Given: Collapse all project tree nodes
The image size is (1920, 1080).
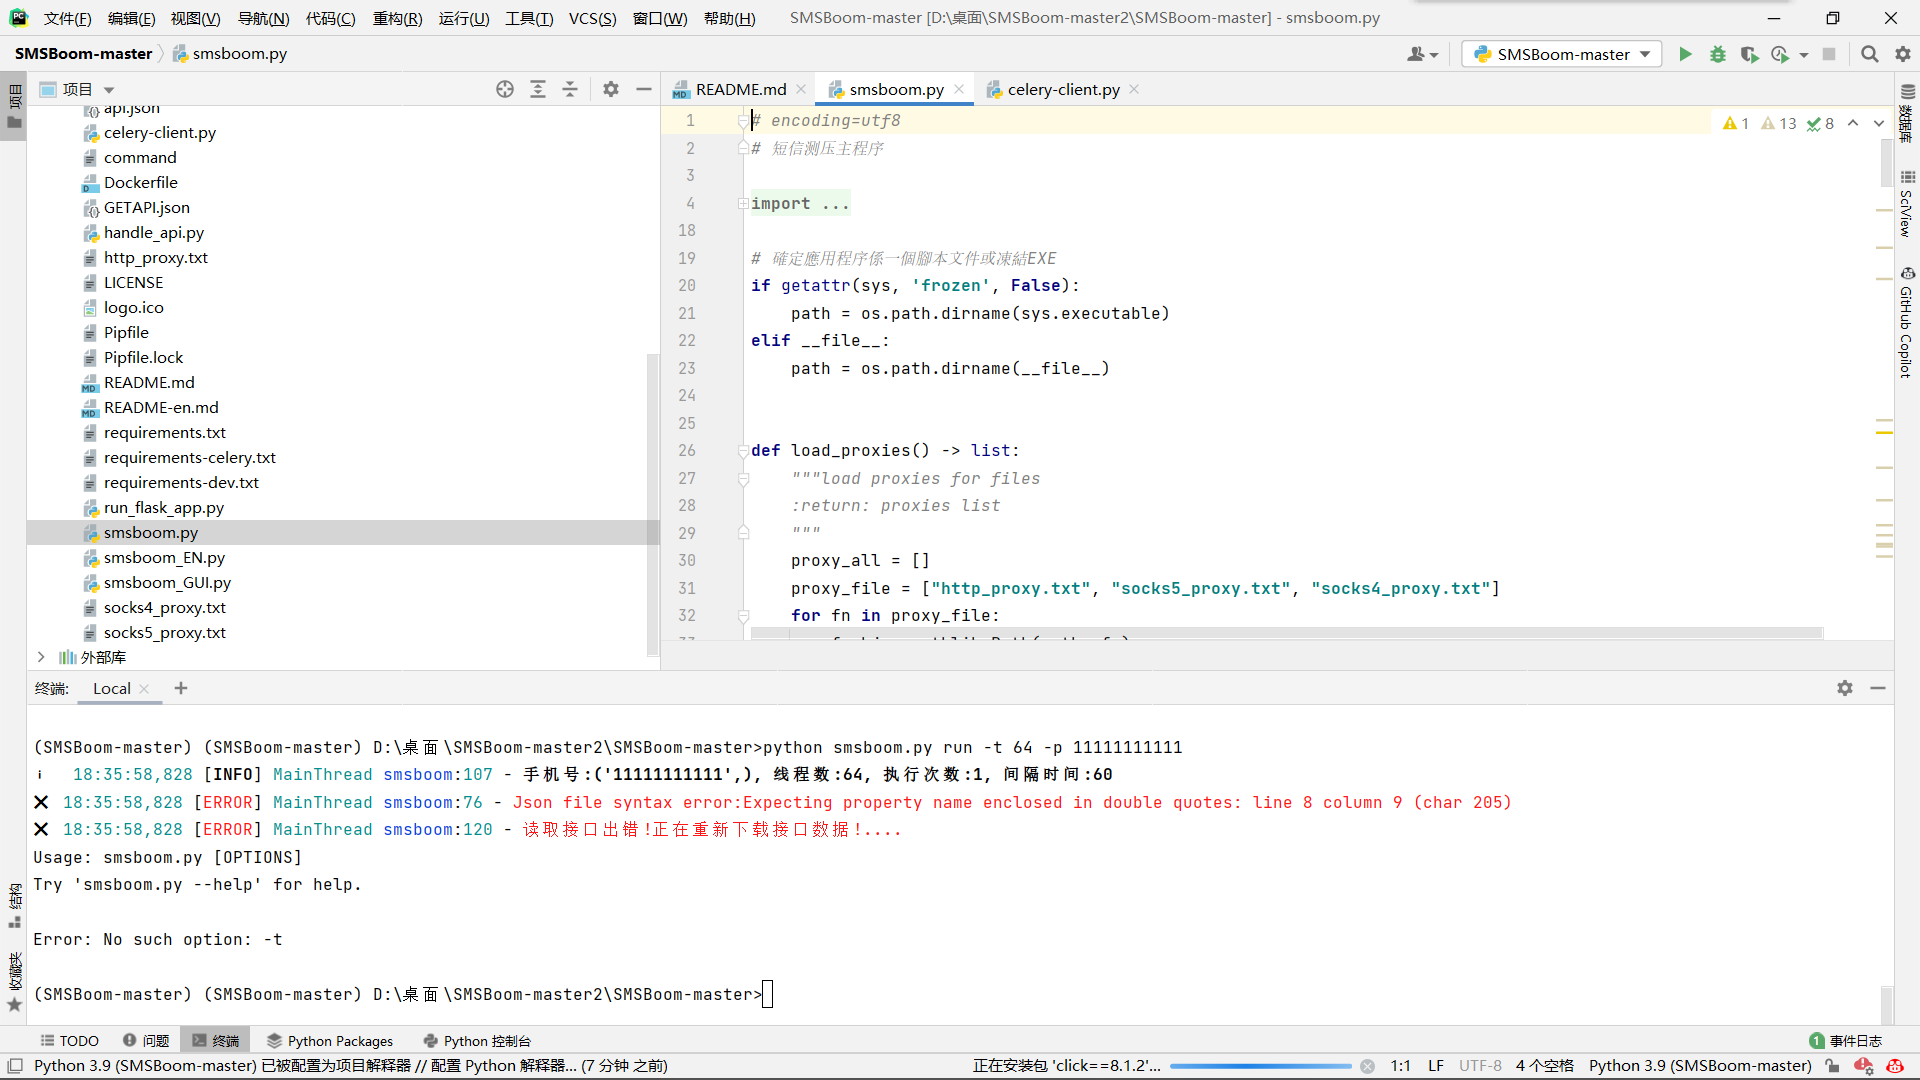Looking at the screenshot, I should [x=570, y=88].
